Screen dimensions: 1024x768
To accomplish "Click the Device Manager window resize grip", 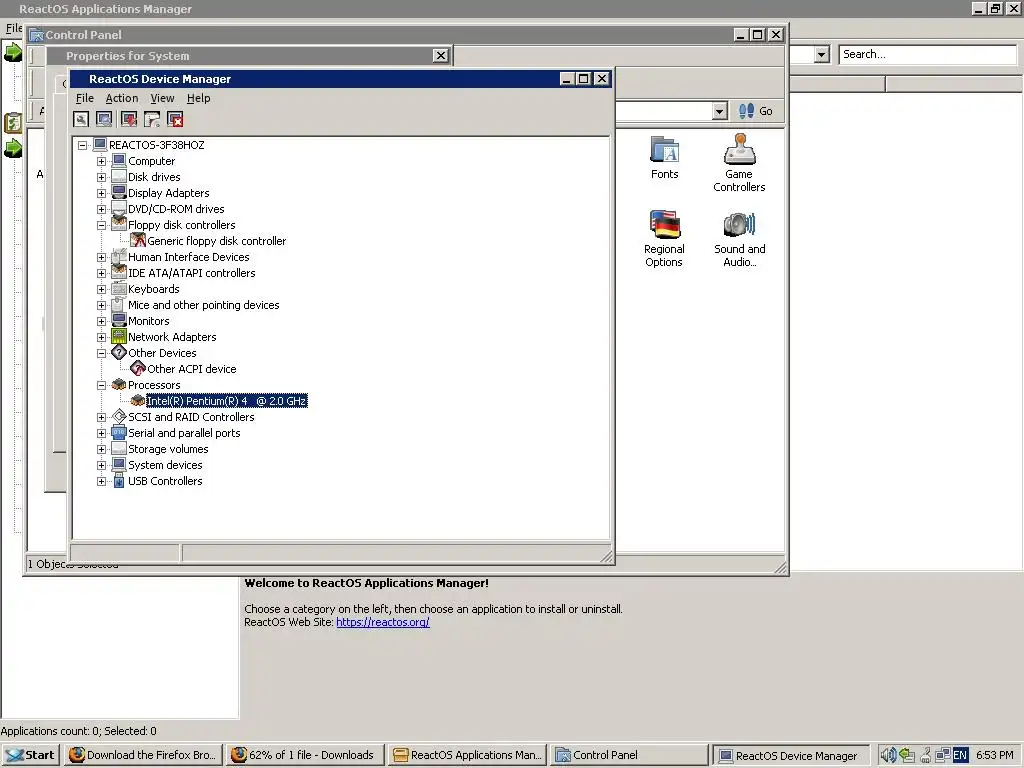I will [607, 556].
